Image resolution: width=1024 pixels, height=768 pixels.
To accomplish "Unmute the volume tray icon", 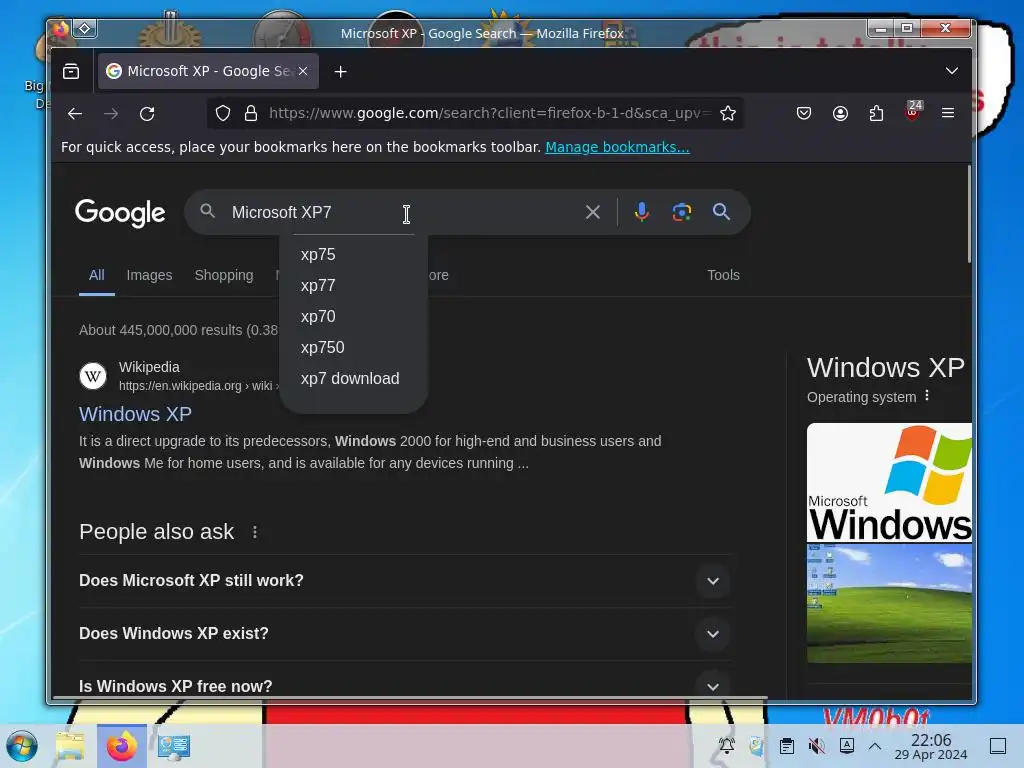I will pos(816,746).
